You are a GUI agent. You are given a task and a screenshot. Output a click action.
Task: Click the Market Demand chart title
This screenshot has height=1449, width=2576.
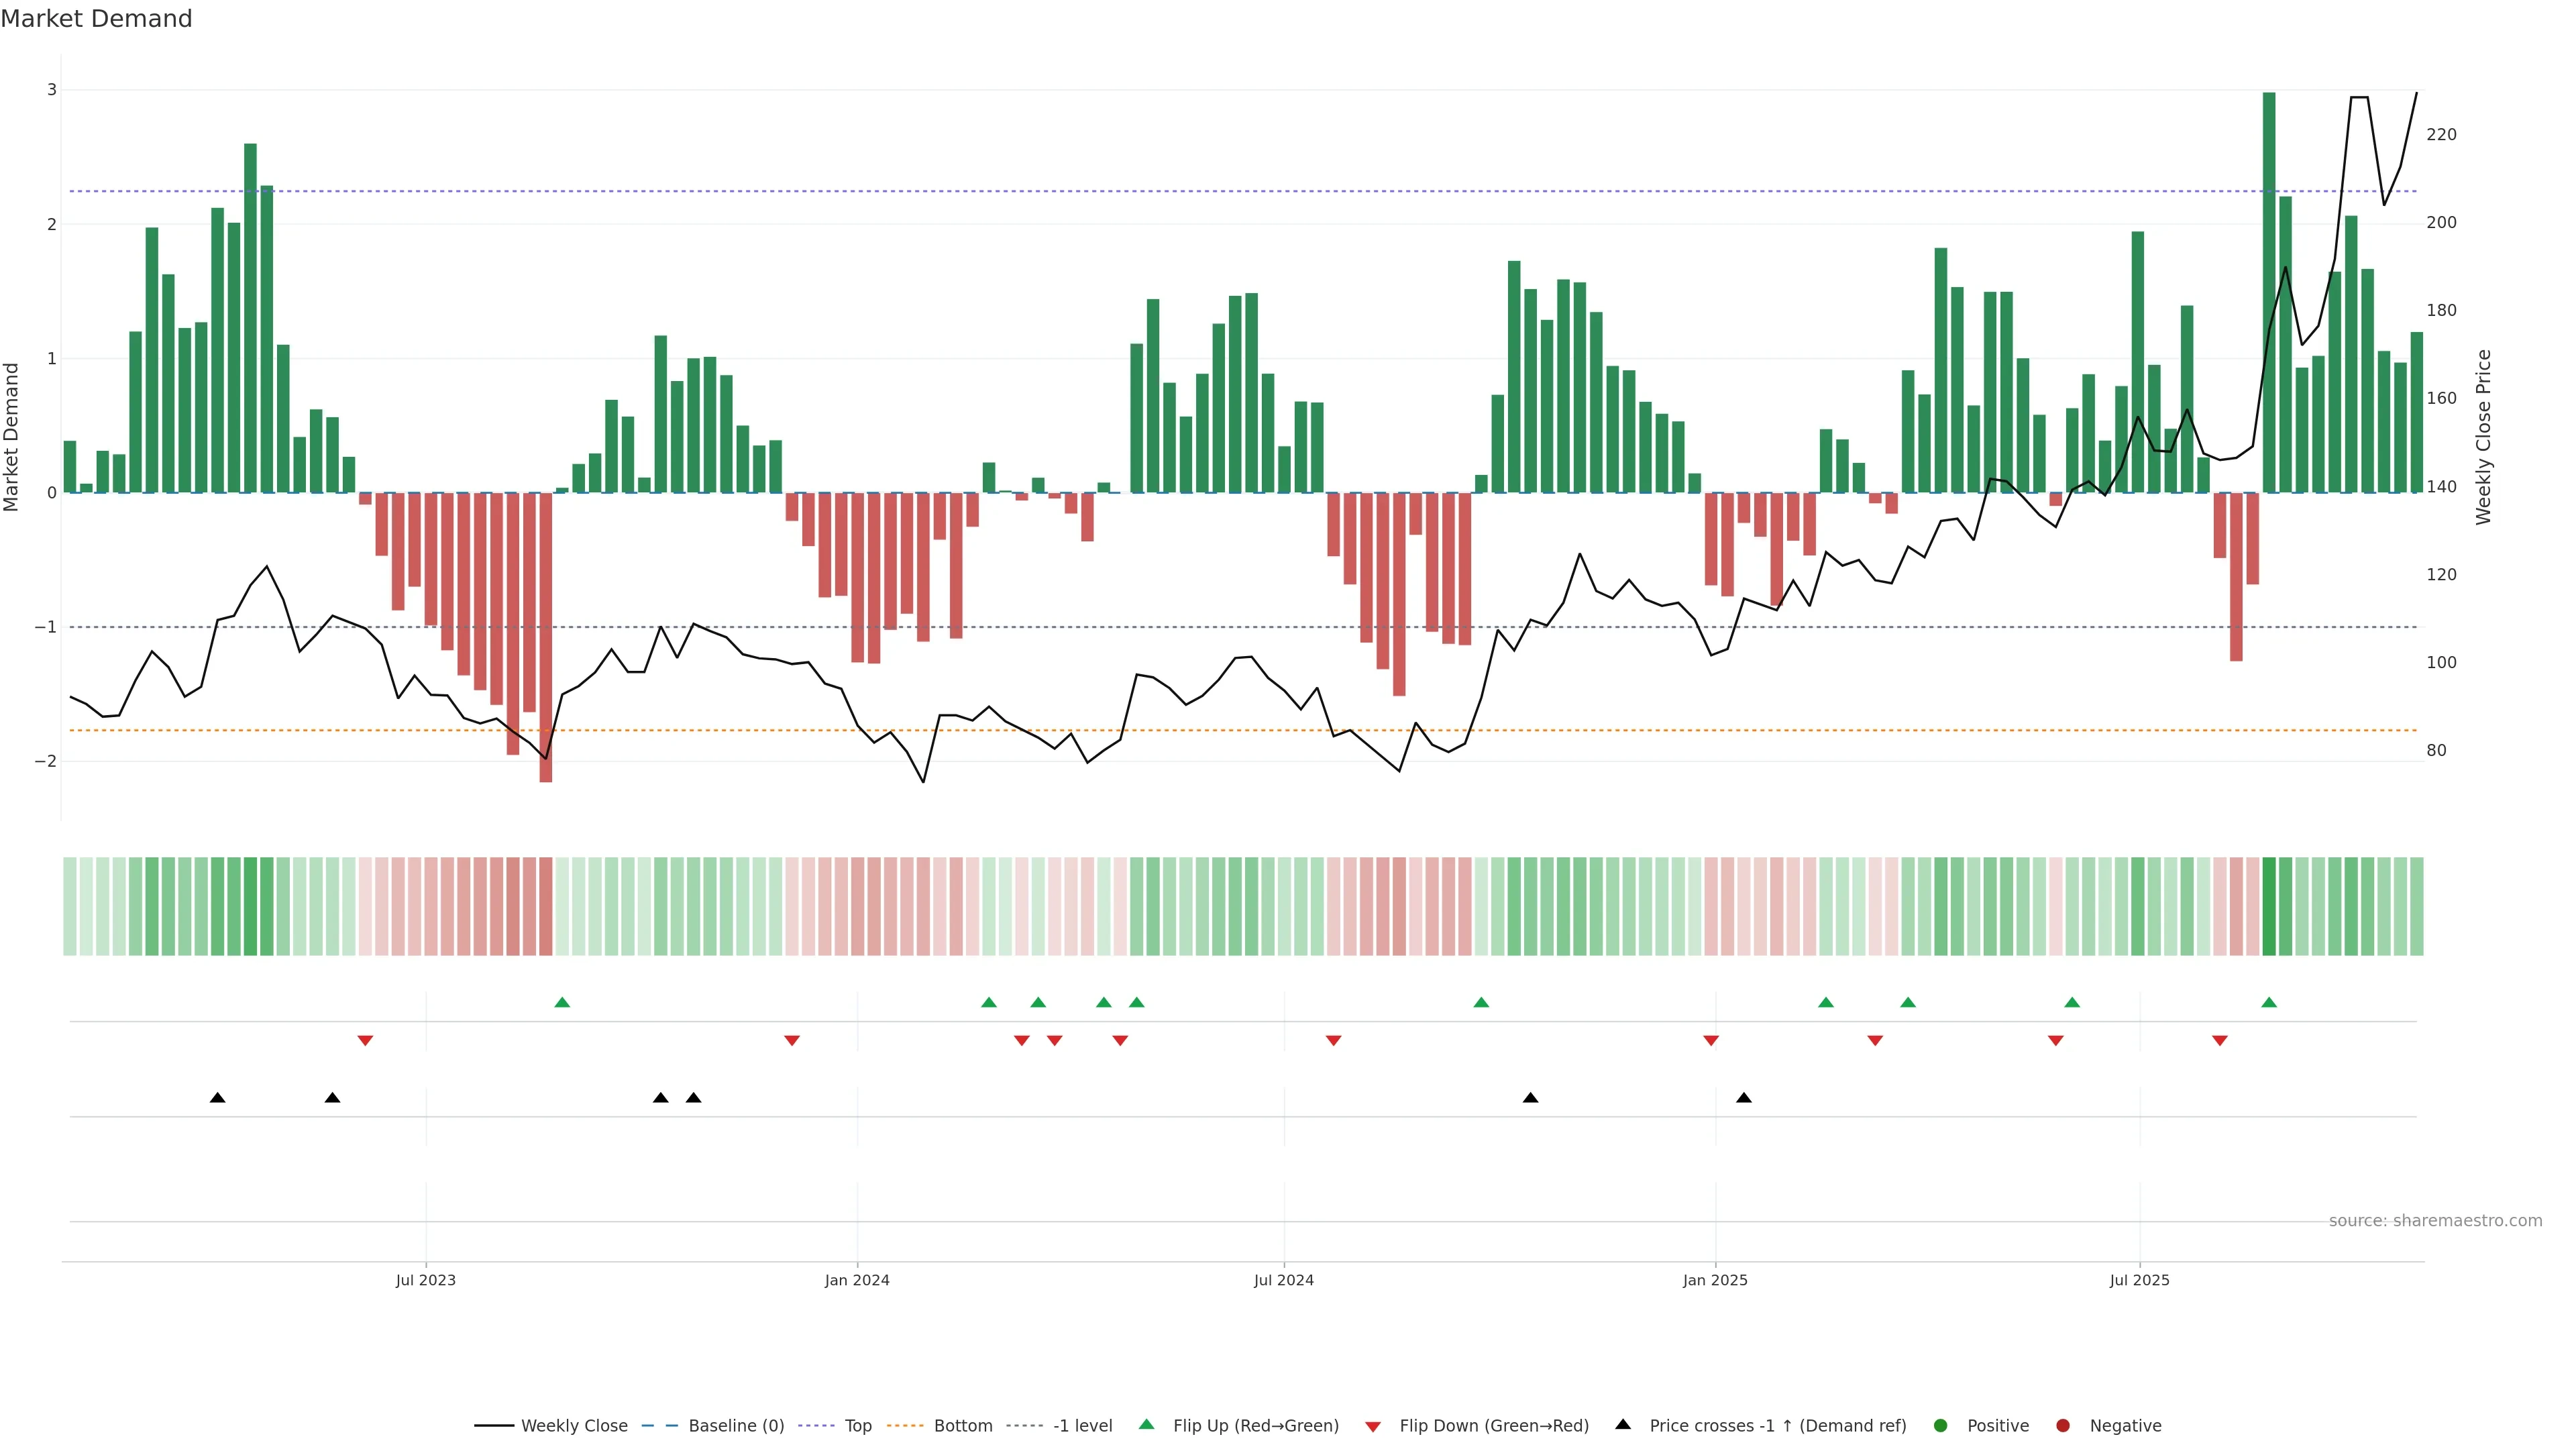click(96, 19)
